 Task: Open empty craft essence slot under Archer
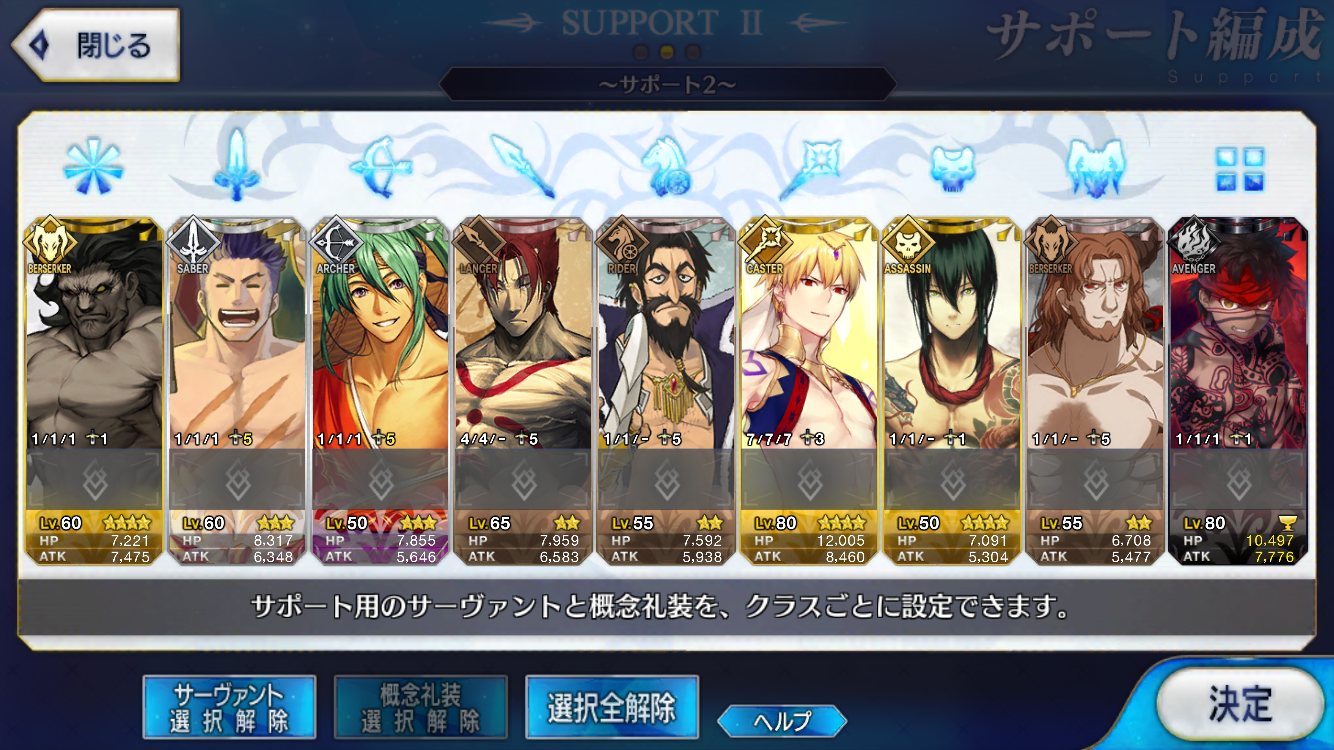click(380, 480)
